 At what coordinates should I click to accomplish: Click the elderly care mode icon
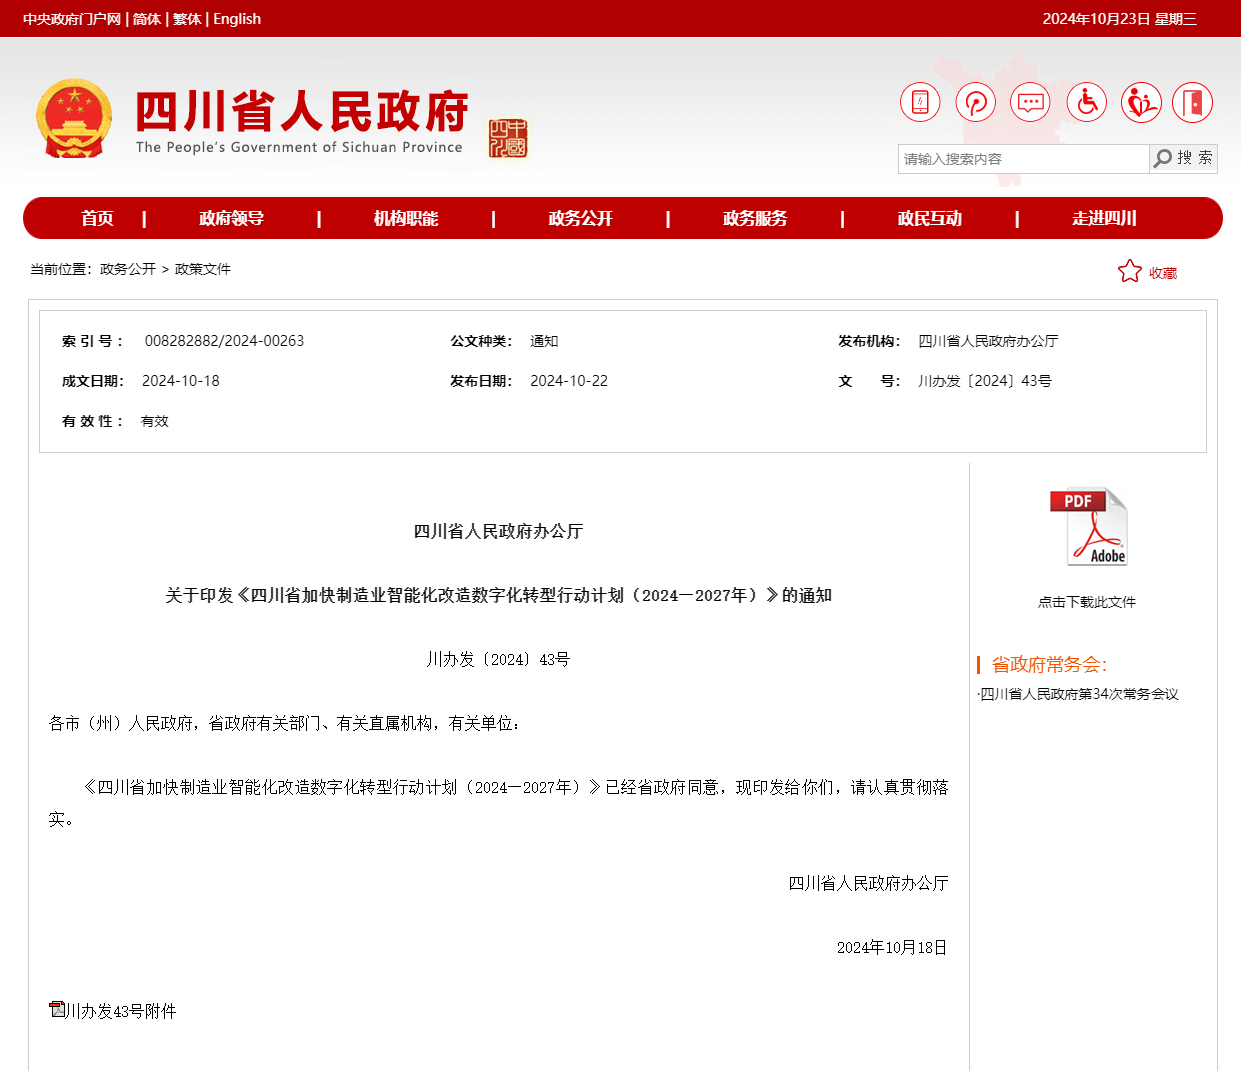(x=1140, y=103)
